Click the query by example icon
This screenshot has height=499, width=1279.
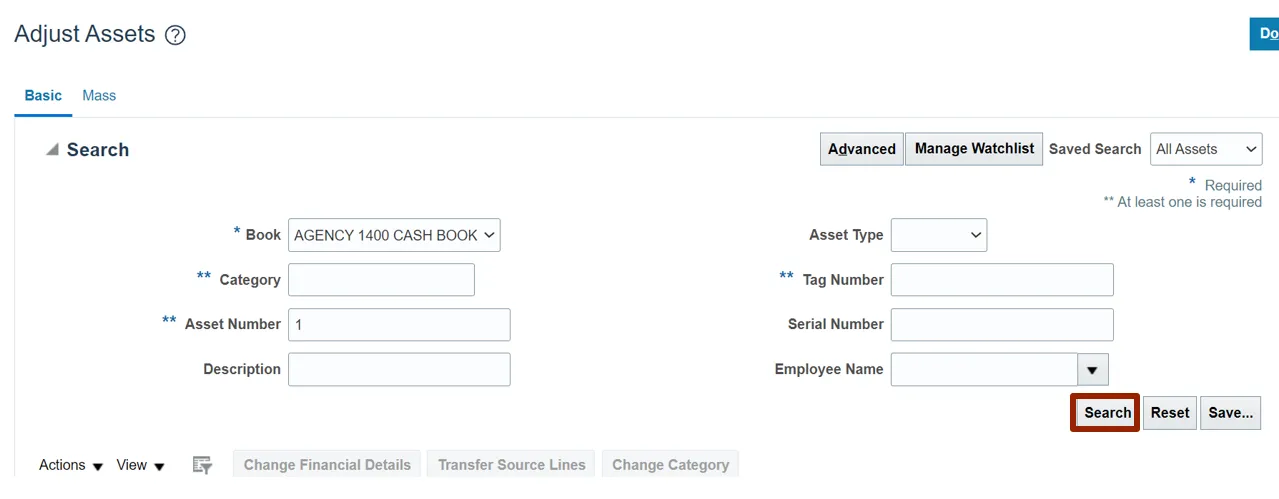(x=202, y=465)
